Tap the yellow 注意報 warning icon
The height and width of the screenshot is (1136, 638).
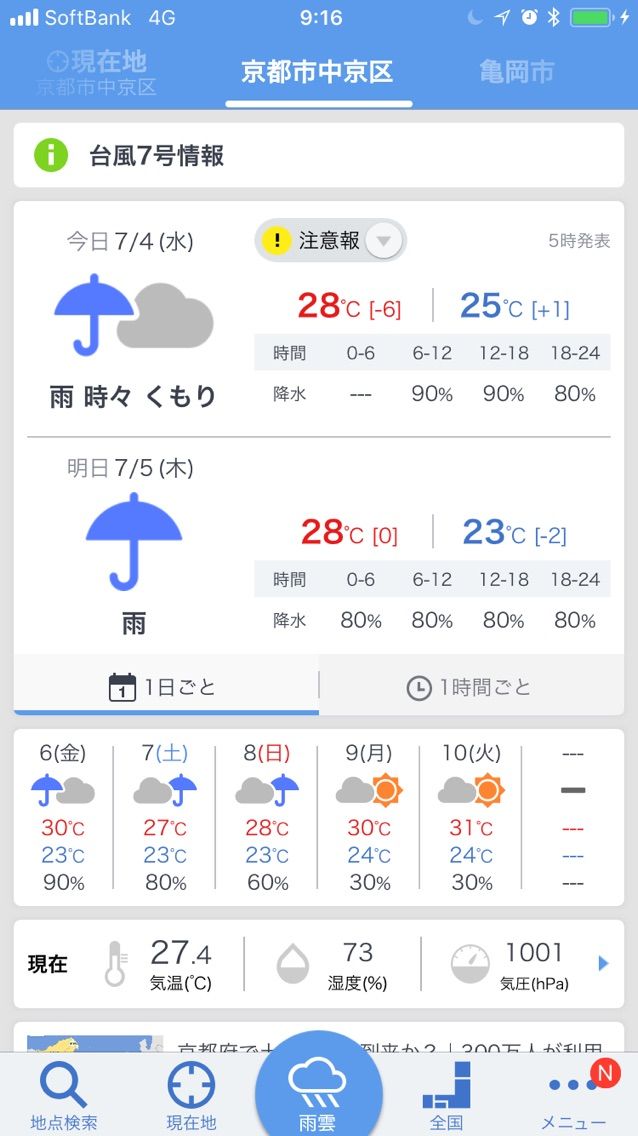tap(276, 240)
